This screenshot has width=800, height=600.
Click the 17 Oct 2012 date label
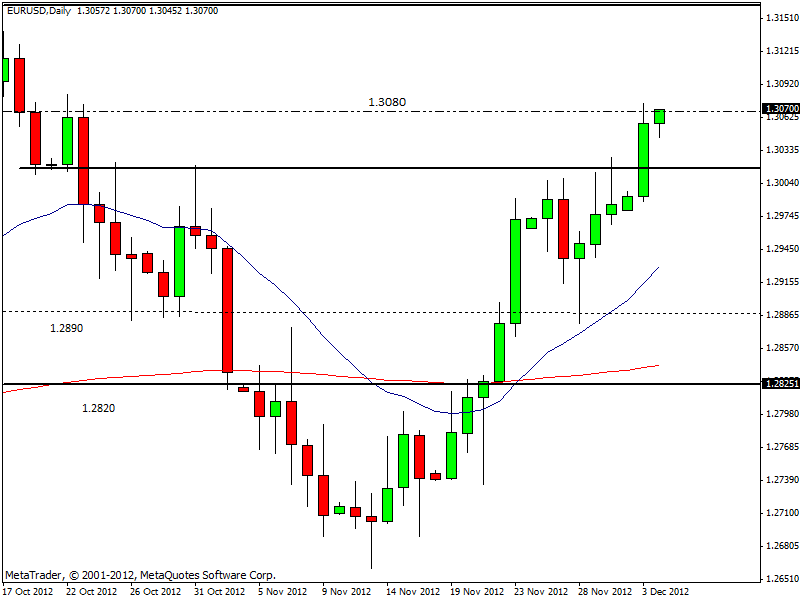click(28, 591)
